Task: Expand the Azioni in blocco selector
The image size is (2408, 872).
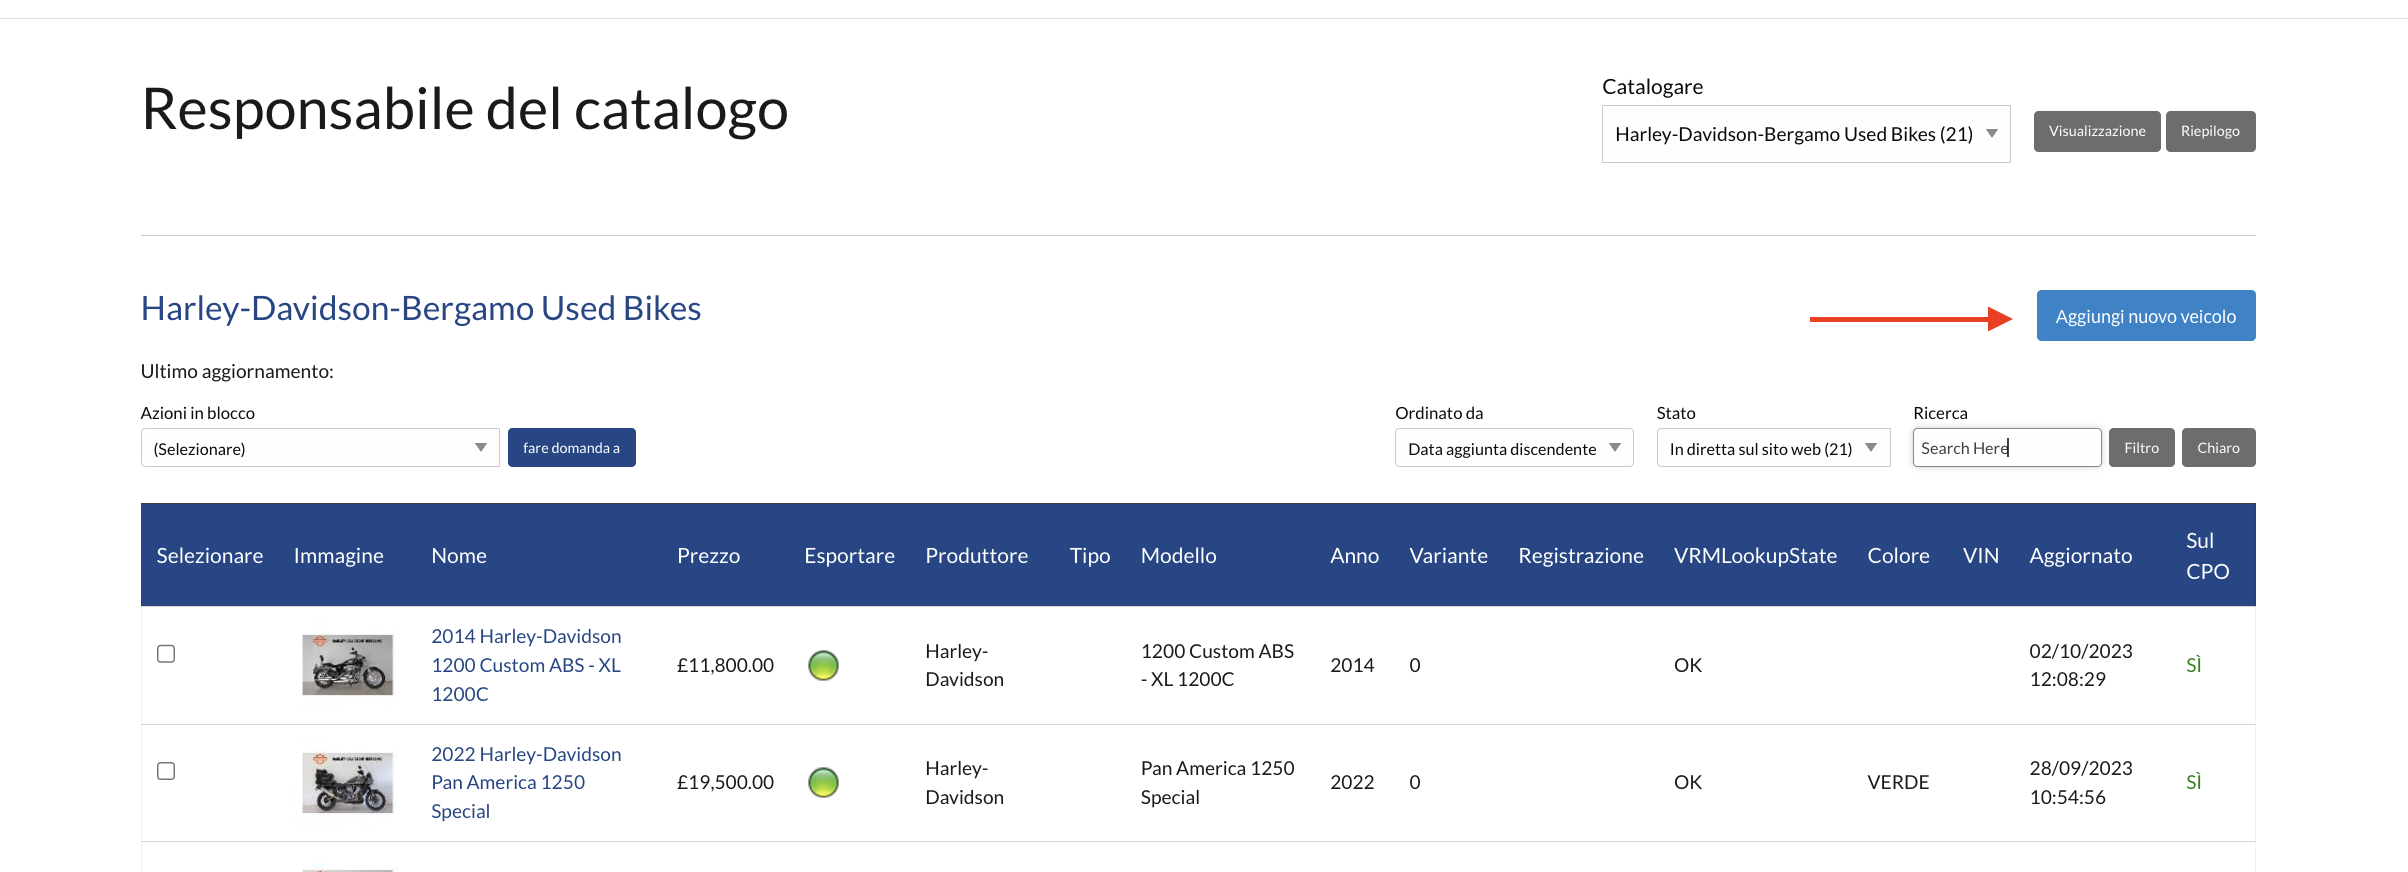Action: (319, 448)
